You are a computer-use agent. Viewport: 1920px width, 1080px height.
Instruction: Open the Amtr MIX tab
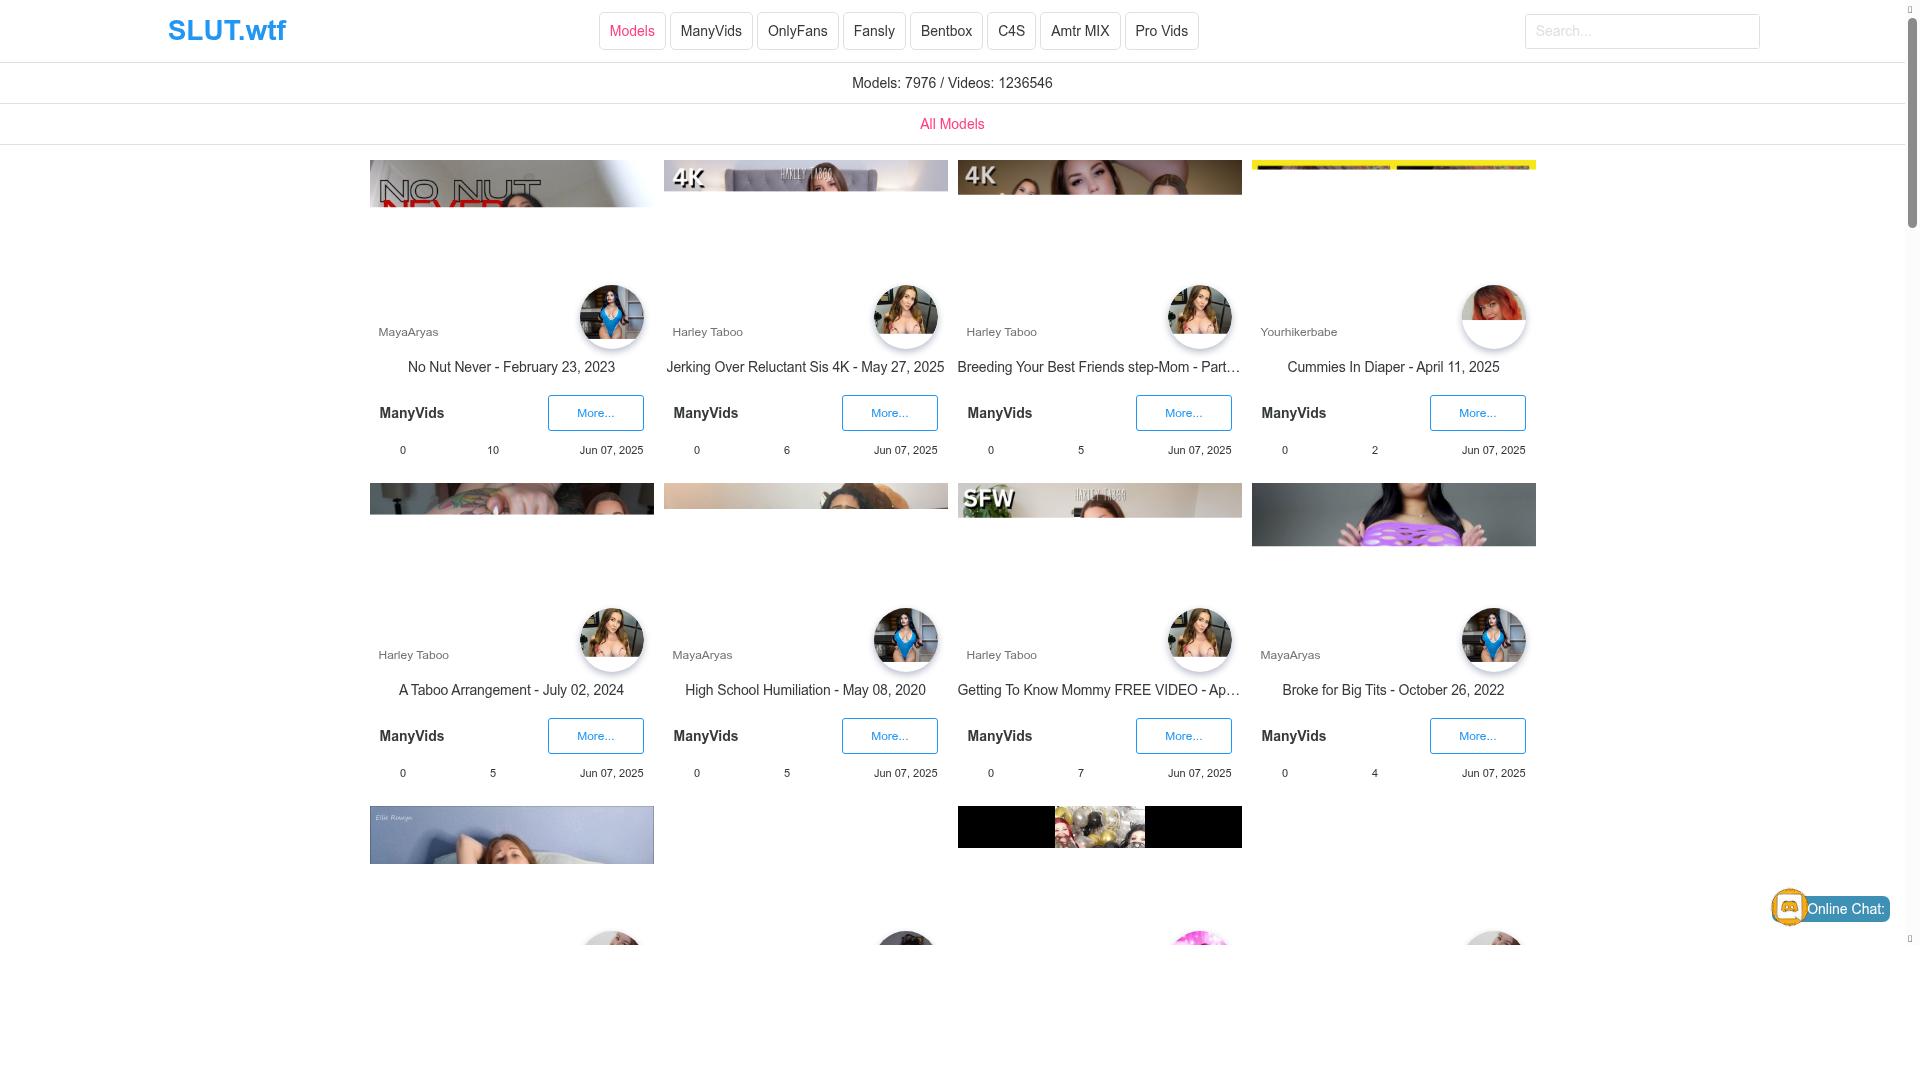[1080, 31]
